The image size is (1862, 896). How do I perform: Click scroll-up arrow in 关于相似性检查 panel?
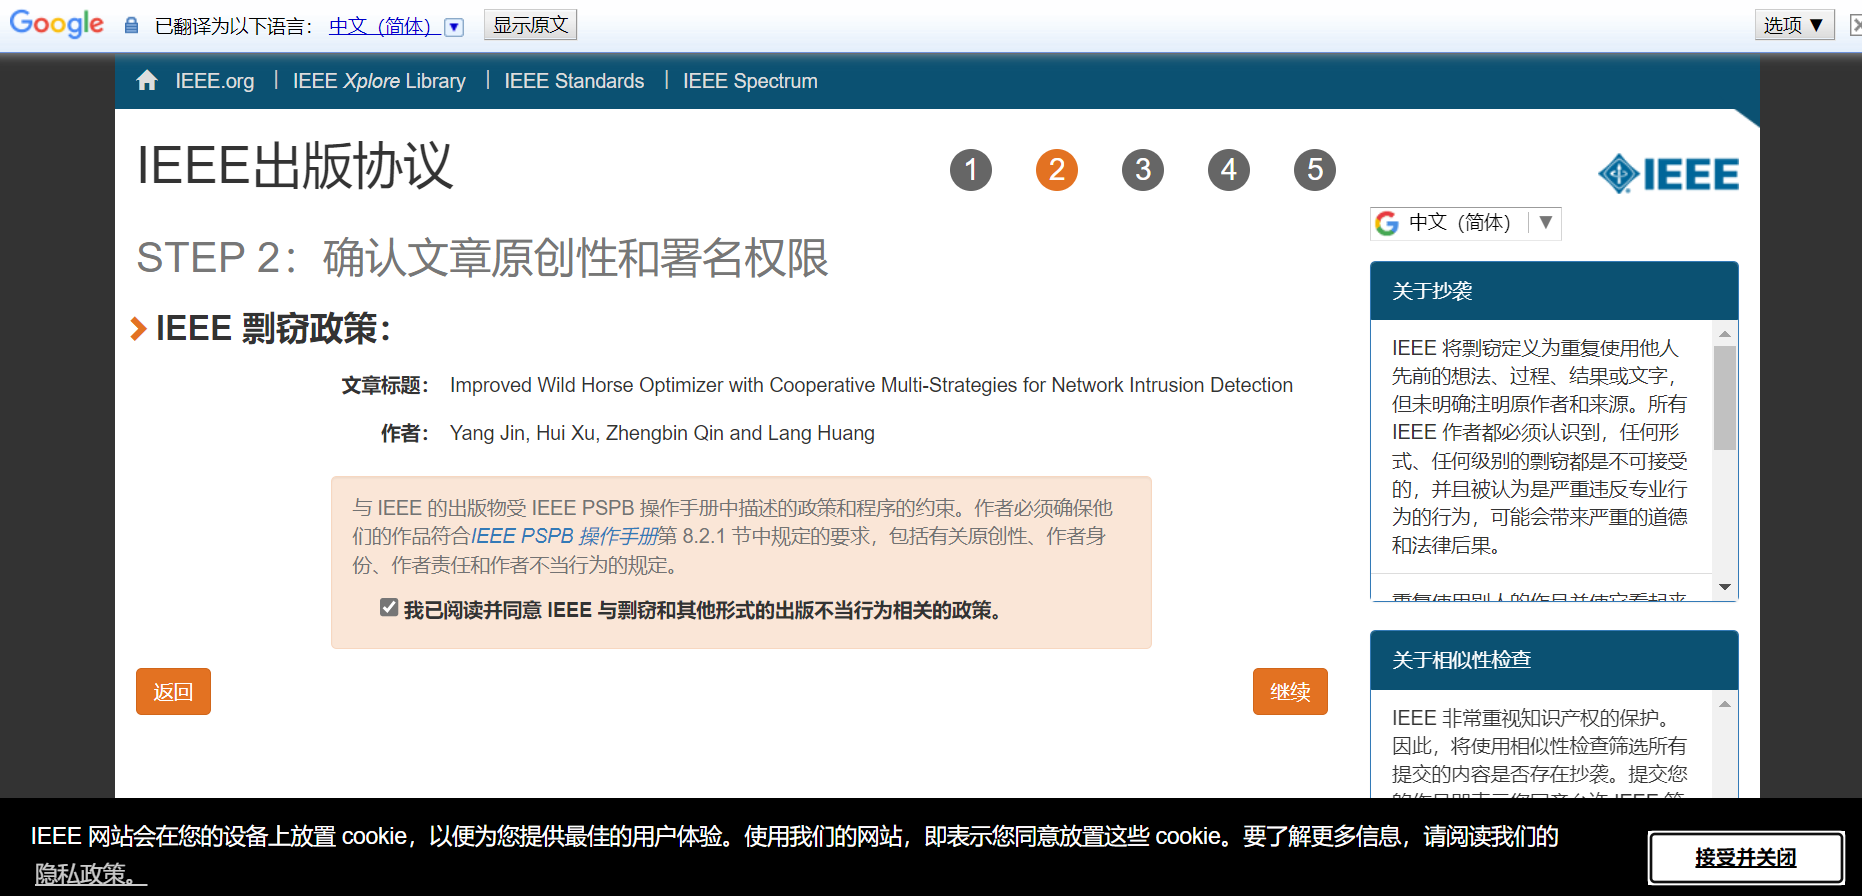(1725, 704)
